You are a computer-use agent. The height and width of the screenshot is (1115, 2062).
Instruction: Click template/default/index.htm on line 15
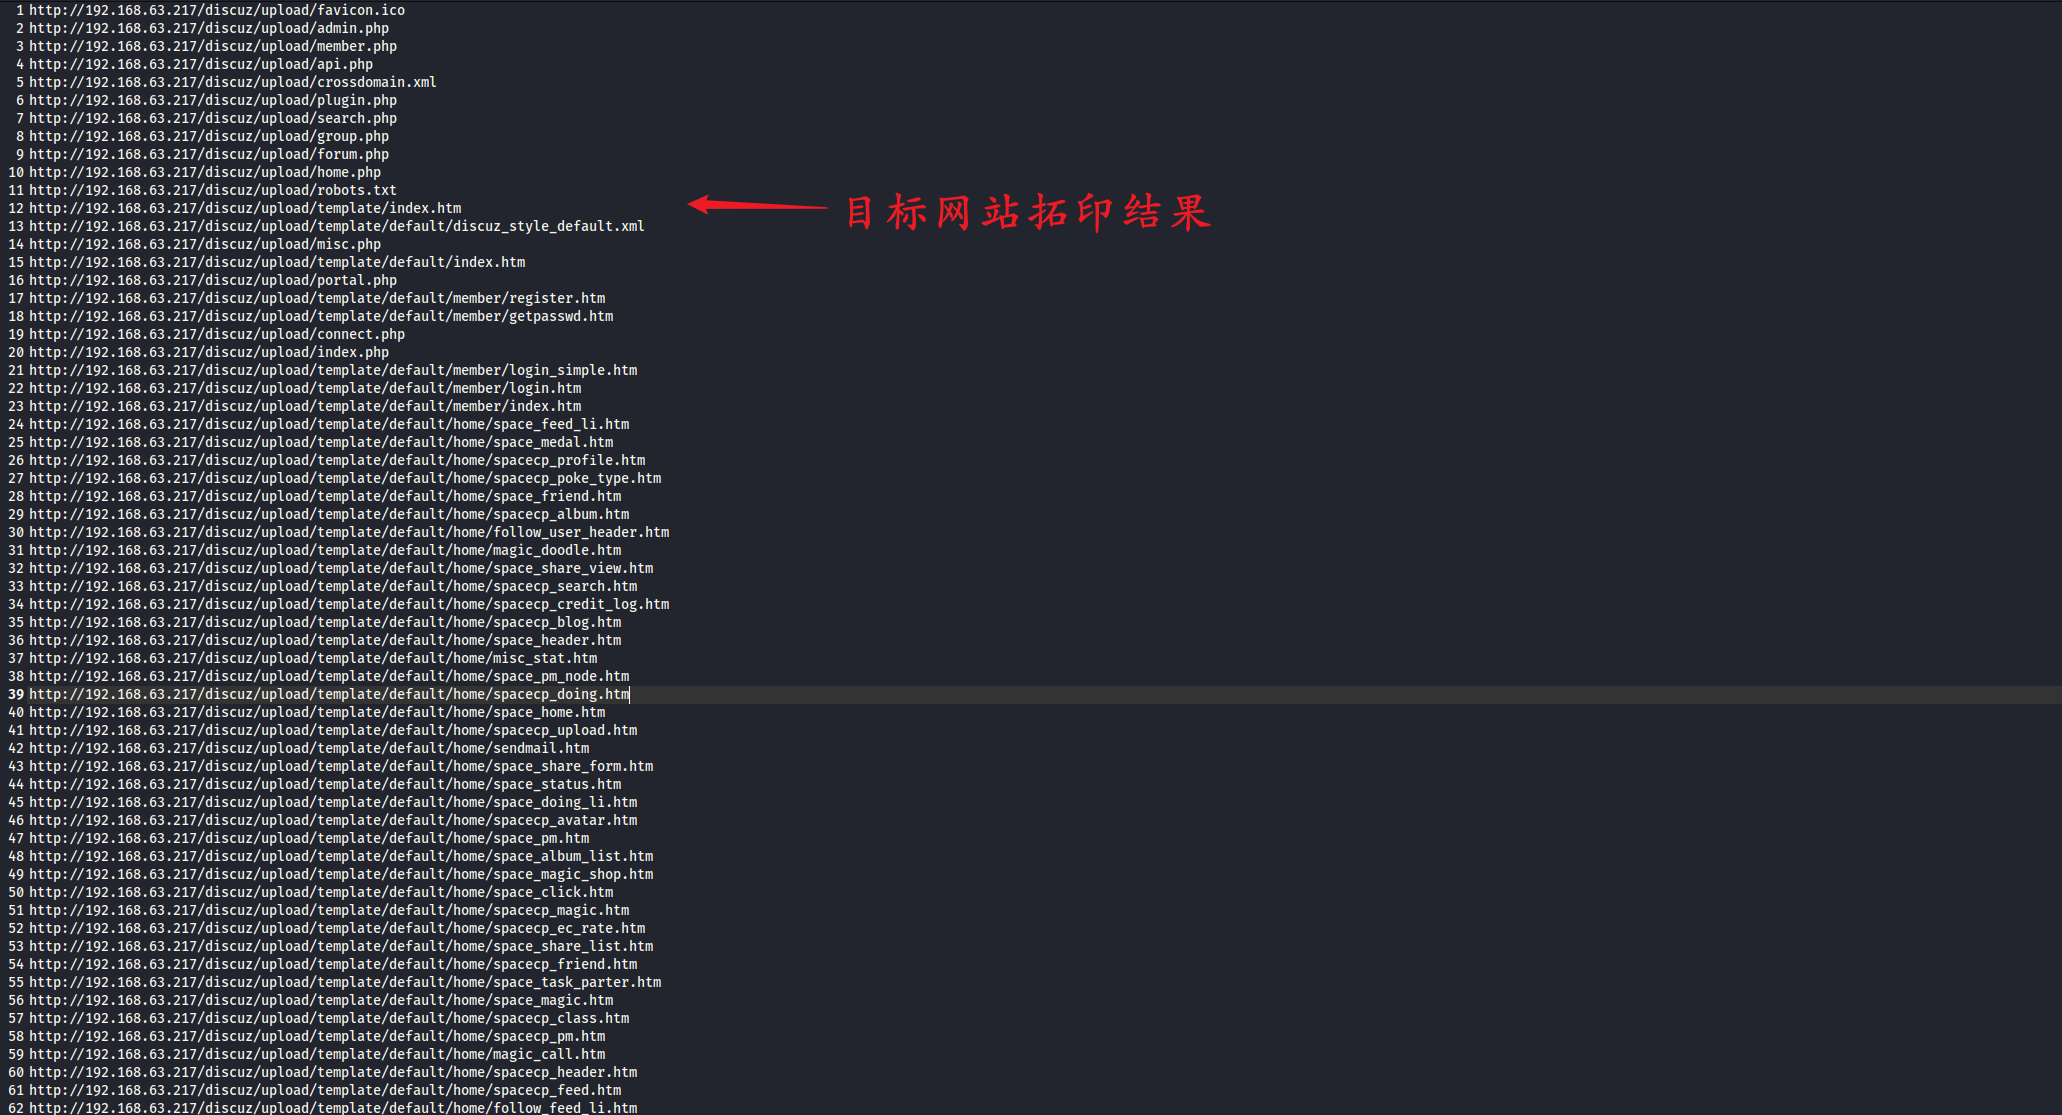[277, 262]
